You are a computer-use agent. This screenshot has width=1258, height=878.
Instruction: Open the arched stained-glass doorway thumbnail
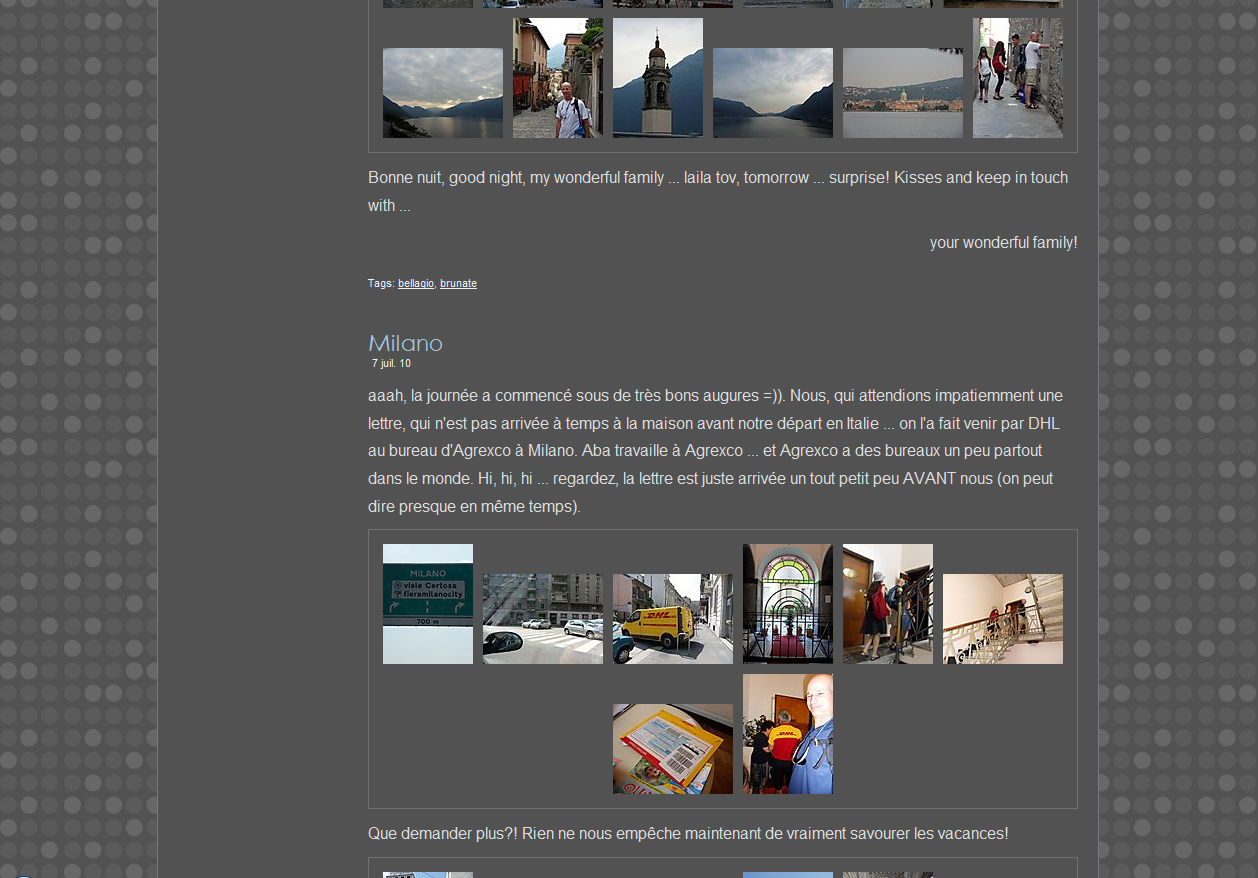tap(787, 604)
